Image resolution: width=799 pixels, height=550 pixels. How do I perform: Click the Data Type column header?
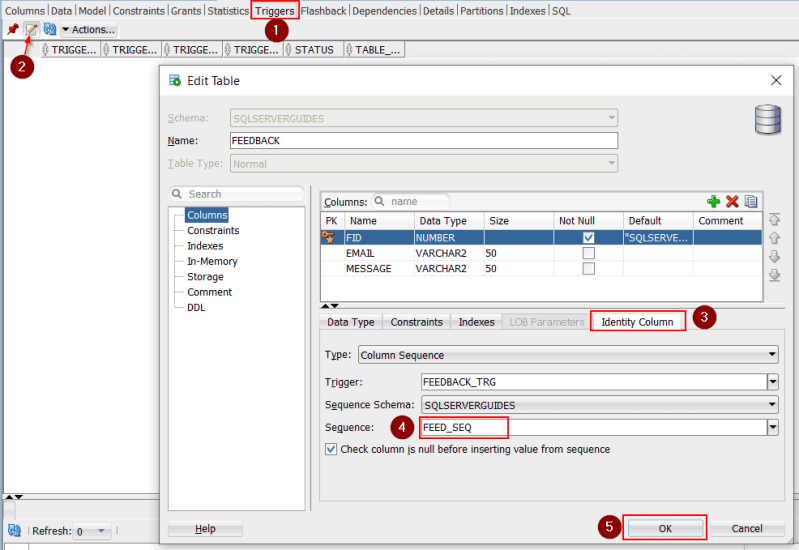click(x=448, y=221)
